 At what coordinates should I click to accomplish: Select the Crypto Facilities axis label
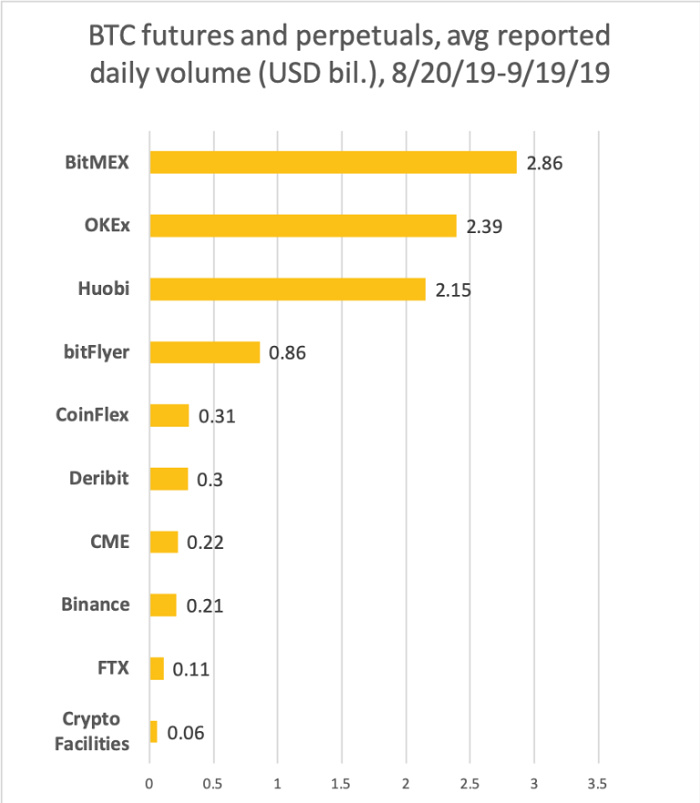click(92, 731)
